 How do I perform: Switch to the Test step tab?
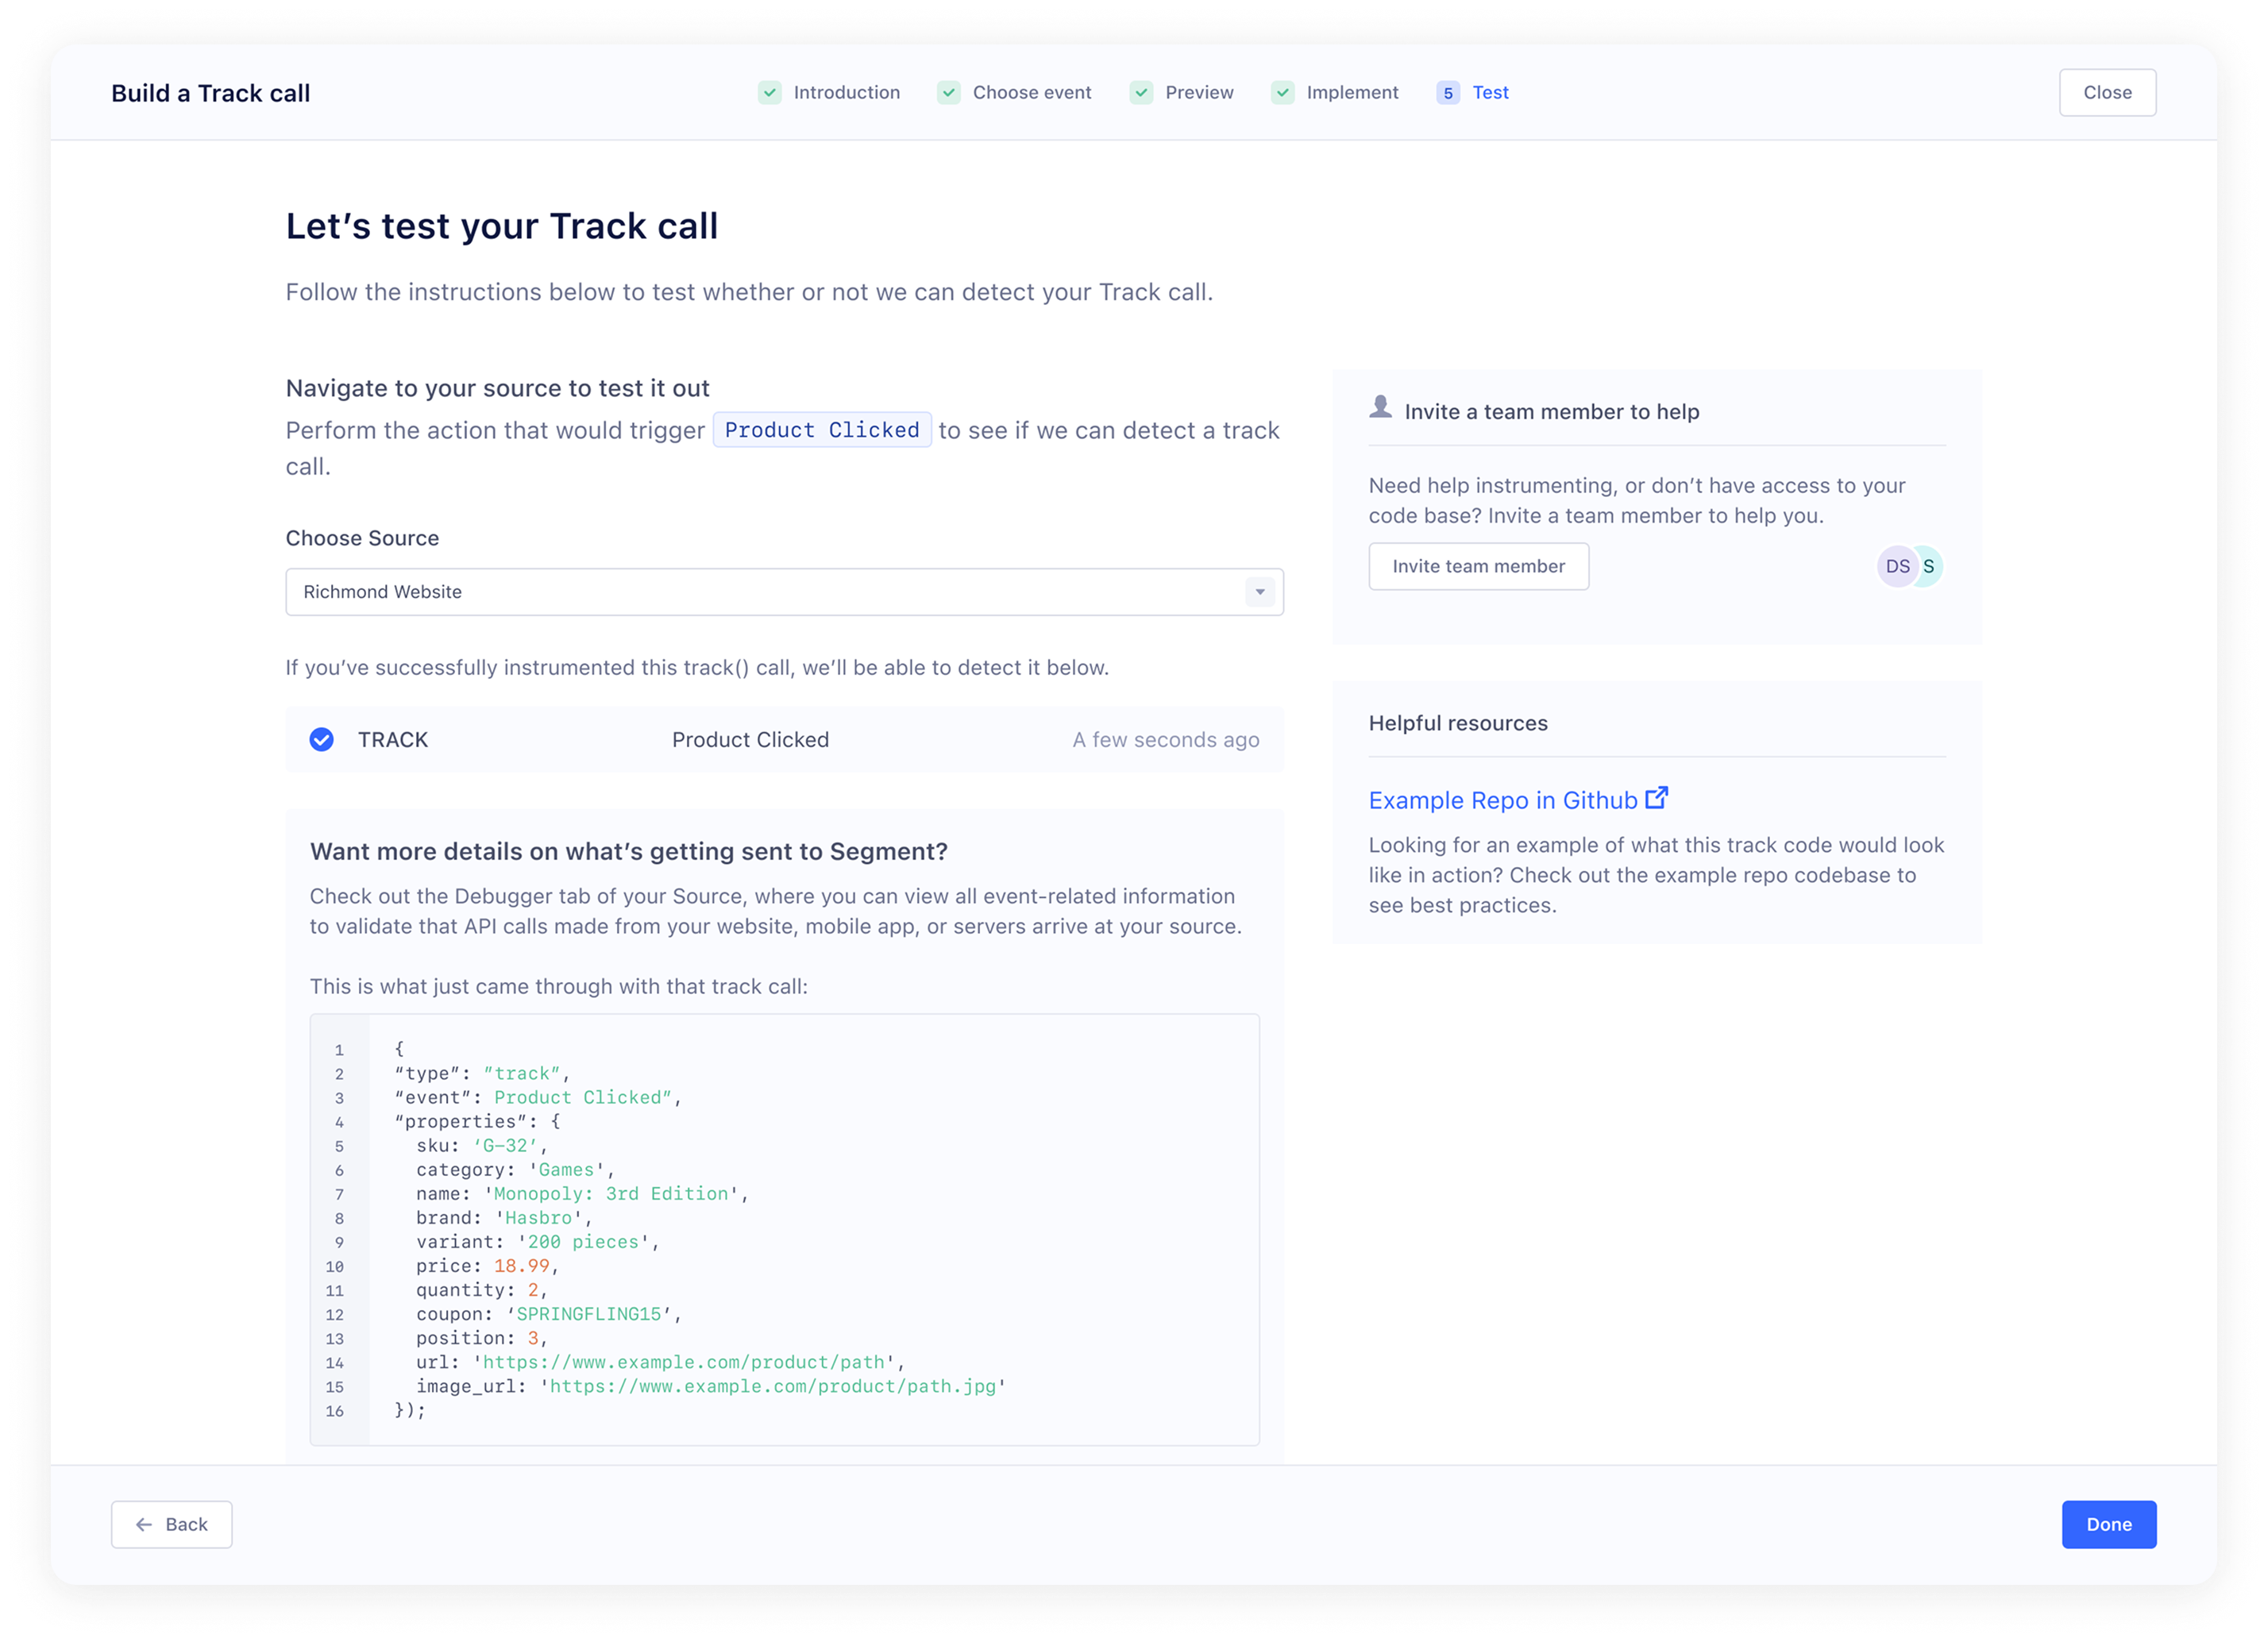click(1489, 93)
